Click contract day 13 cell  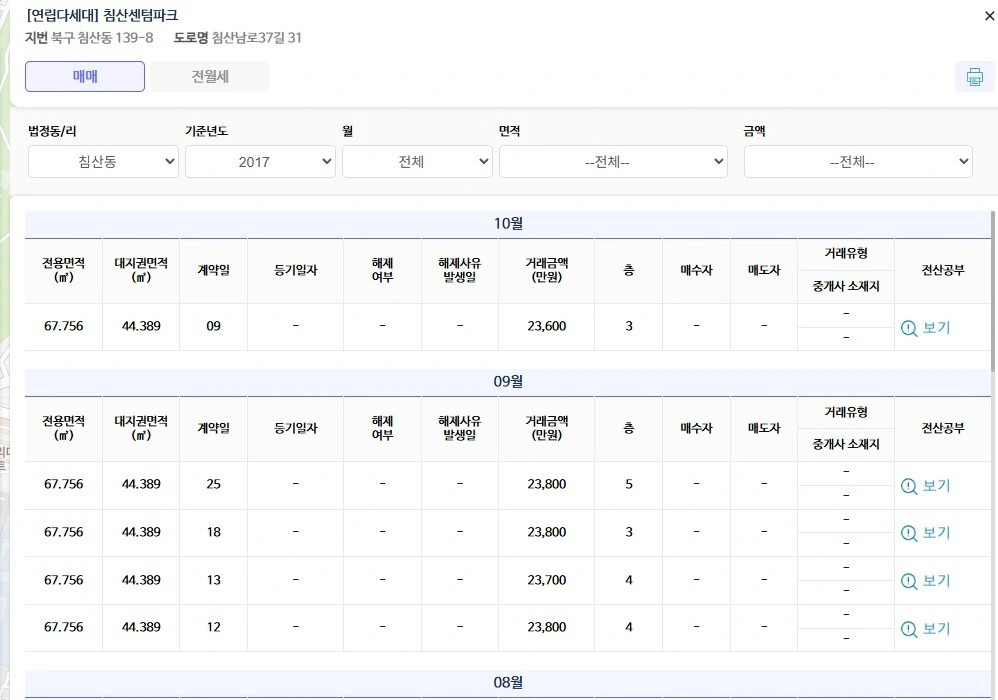(x=213, y=580)
